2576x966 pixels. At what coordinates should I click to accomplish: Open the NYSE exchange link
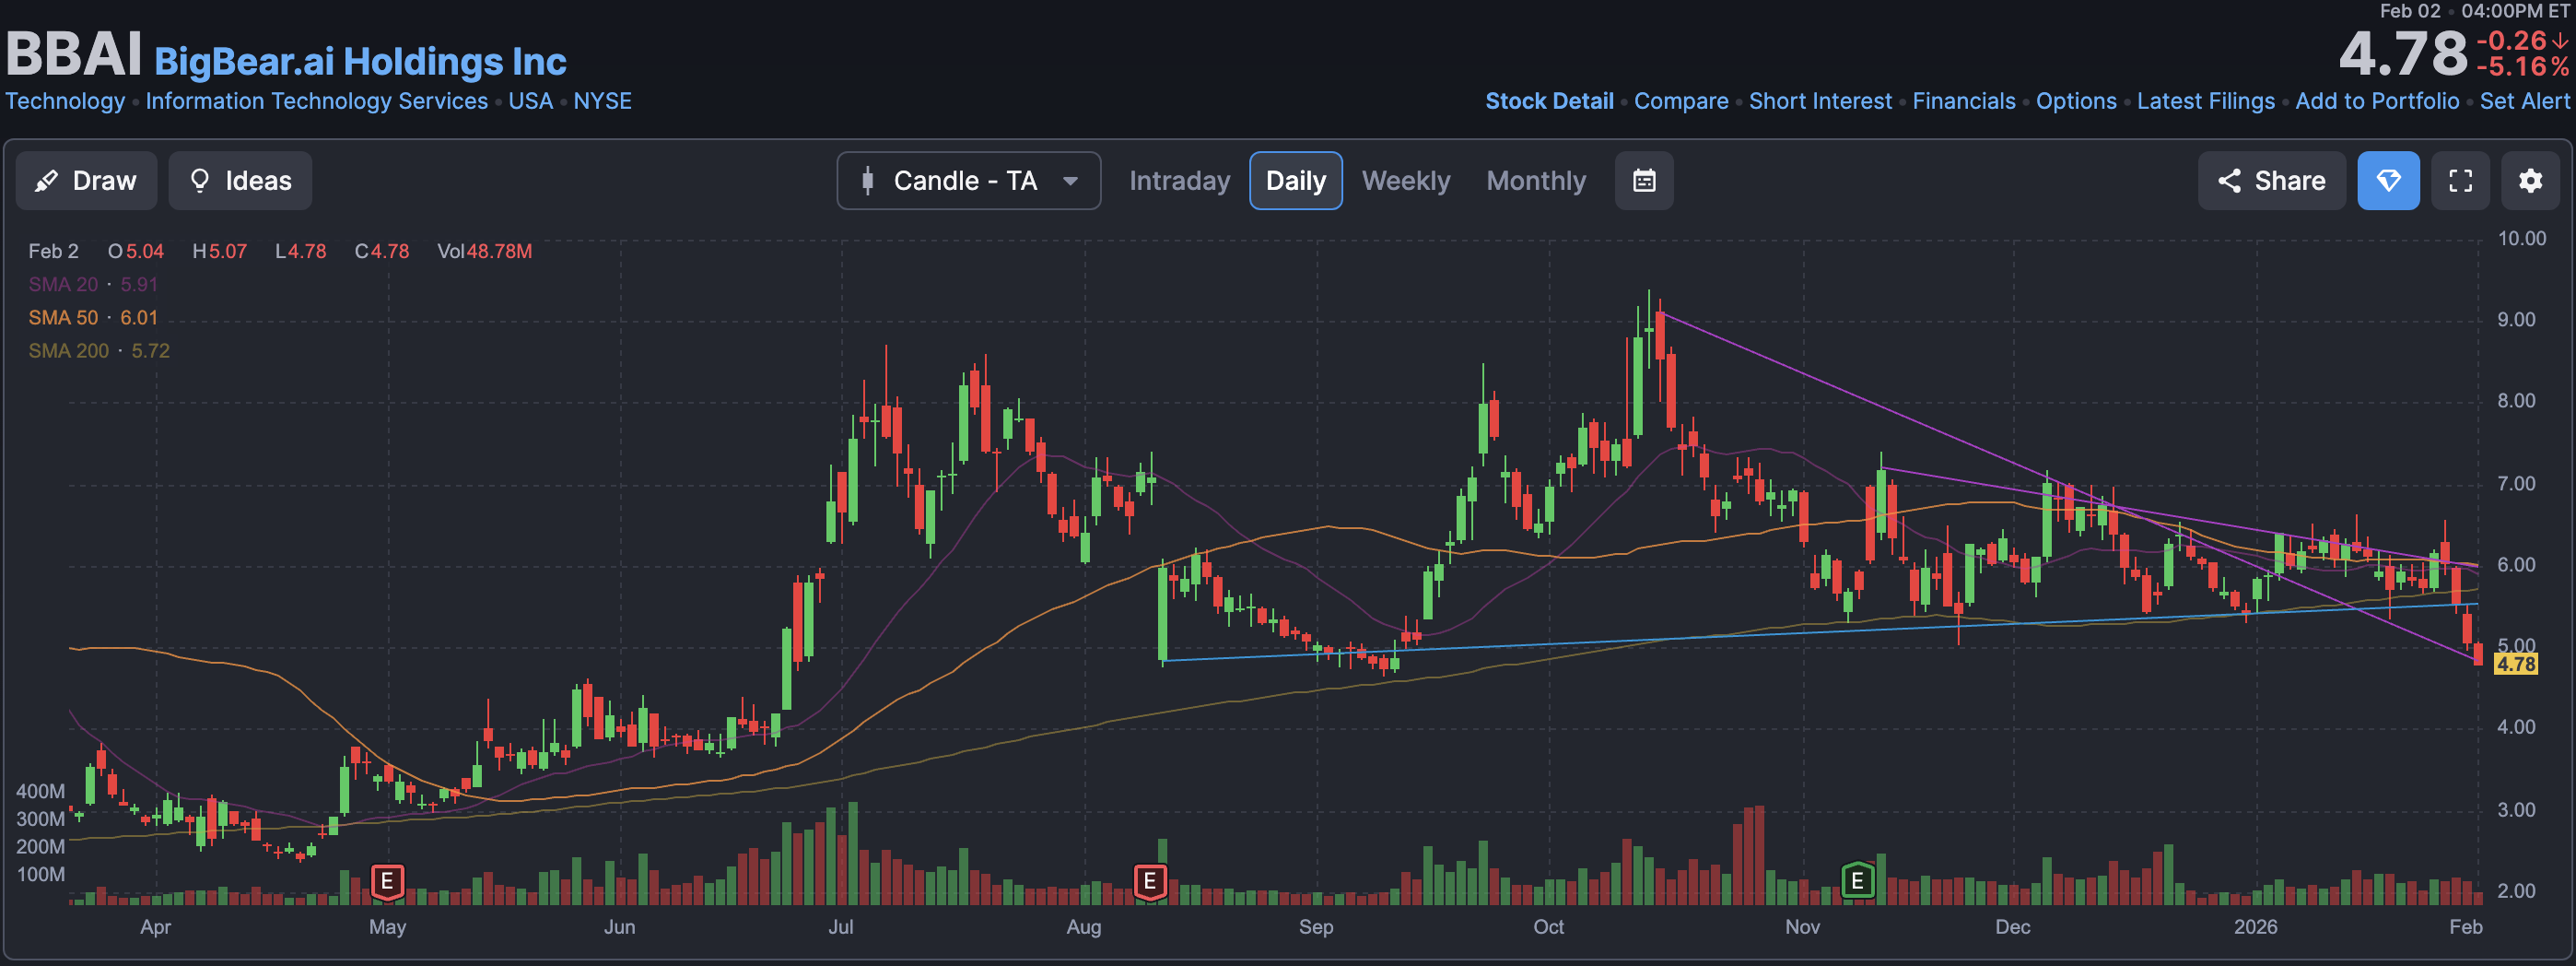(602, 101)
